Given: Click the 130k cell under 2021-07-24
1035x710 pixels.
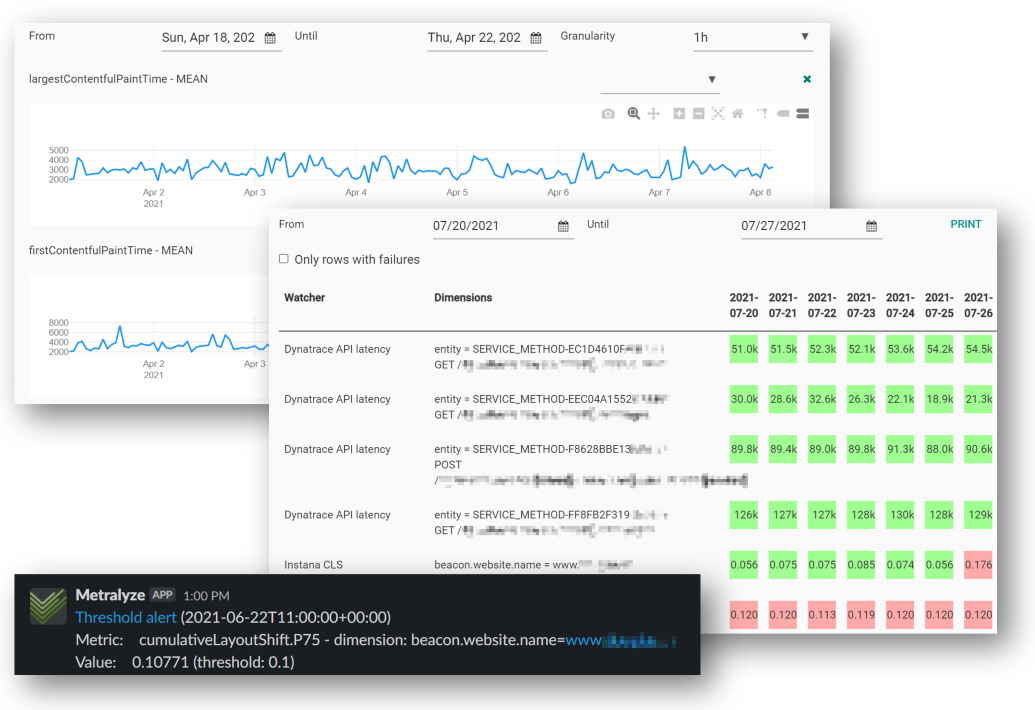Looking at the screenshot, I should [900, 515].
